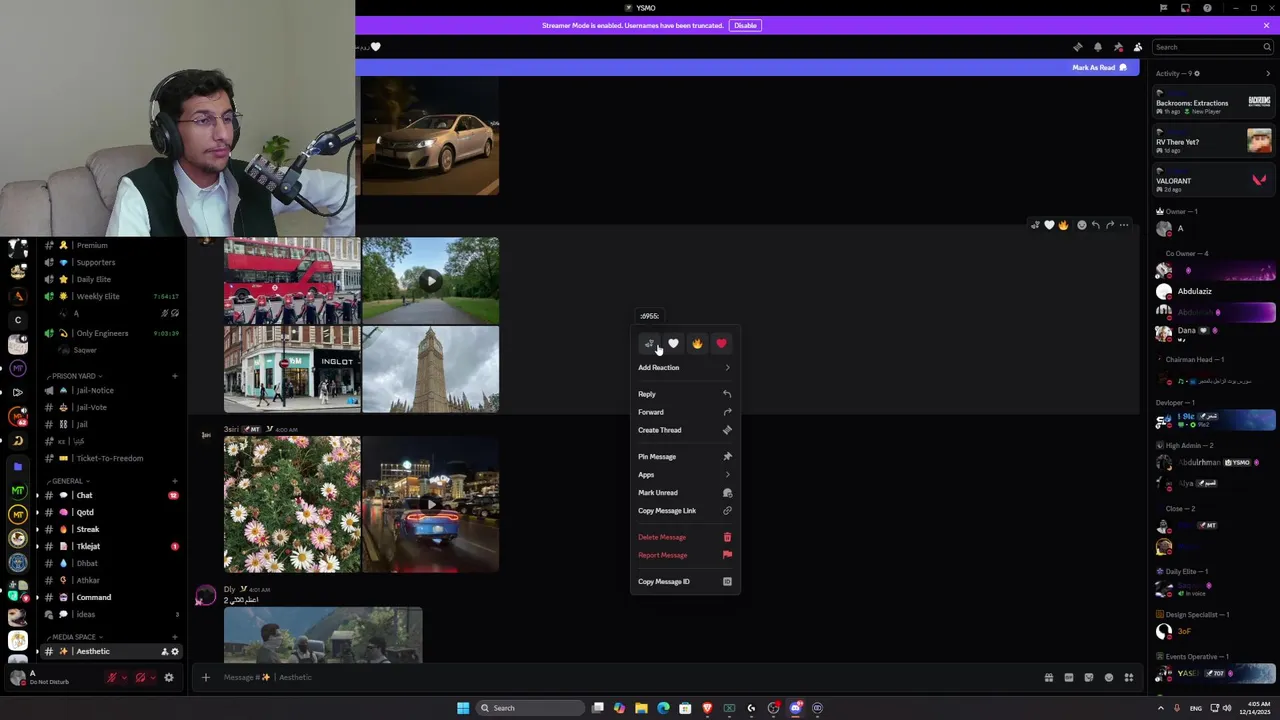Open Pinned Messages icon in header
Viewport: 1280px width, 720px height.
click(x=1118, y=47)
